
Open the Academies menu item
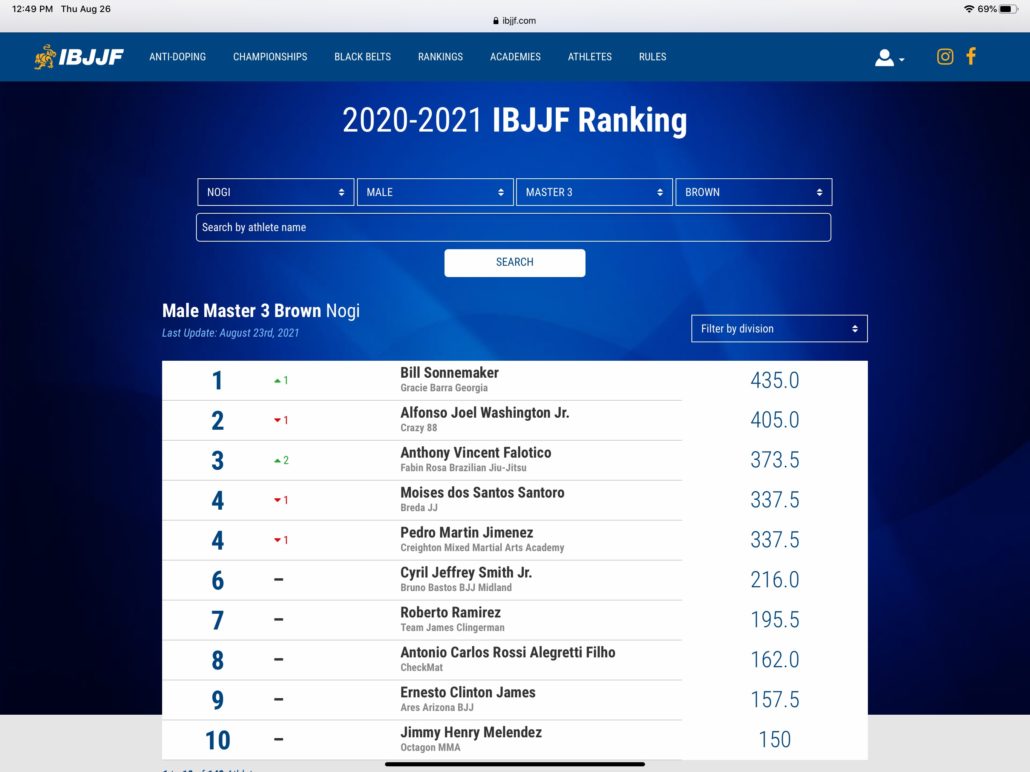point(515,57)
